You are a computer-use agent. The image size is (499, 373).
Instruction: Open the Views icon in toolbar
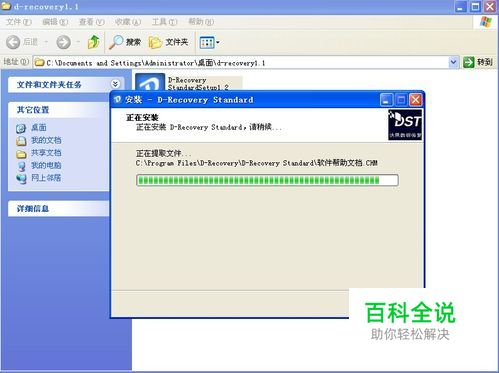[207, 43]
